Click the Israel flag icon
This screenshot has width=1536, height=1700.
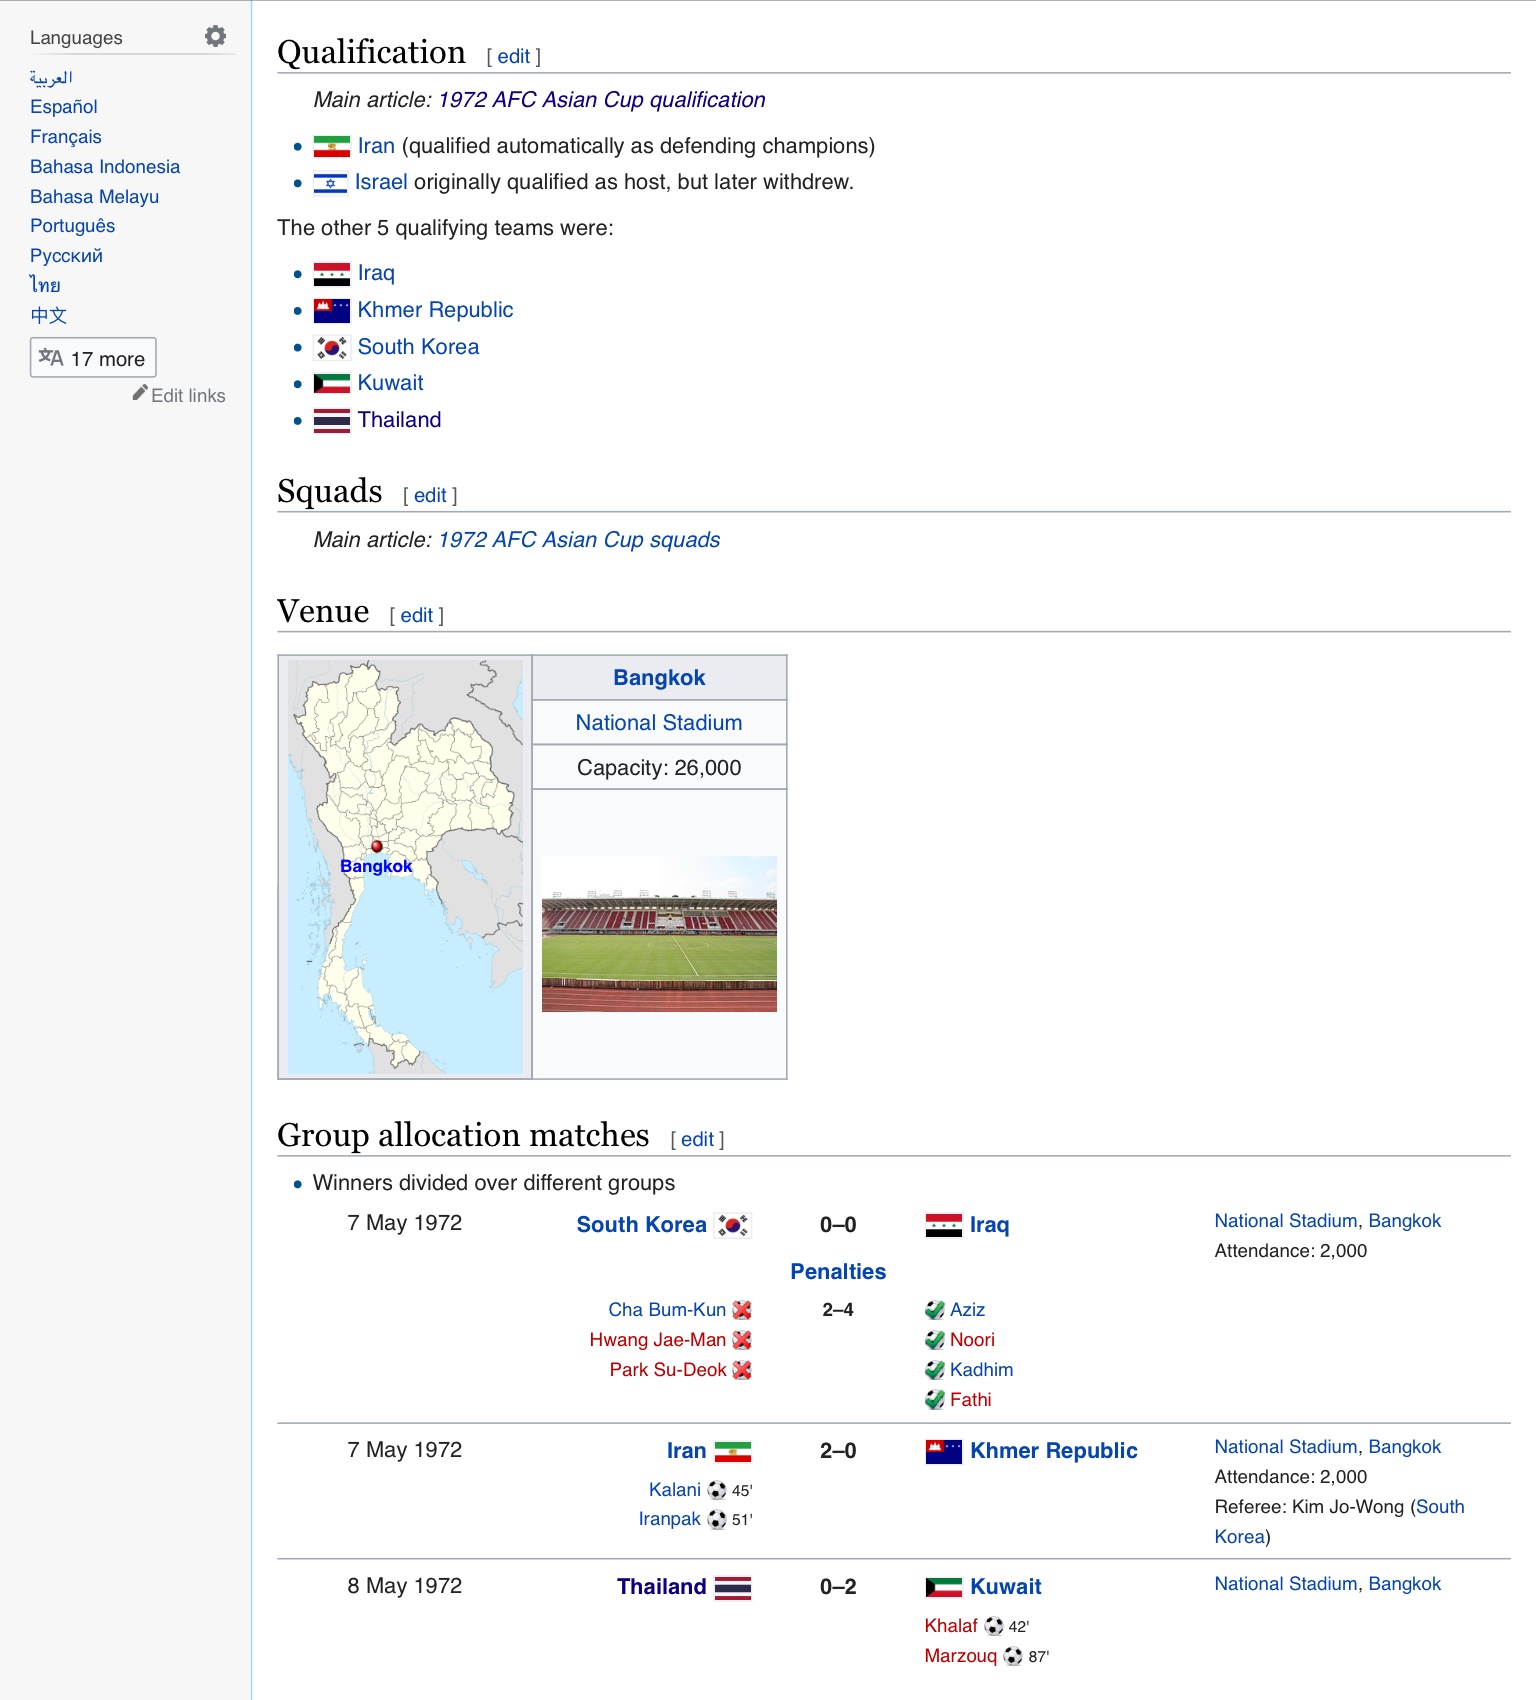coord(330,183)
